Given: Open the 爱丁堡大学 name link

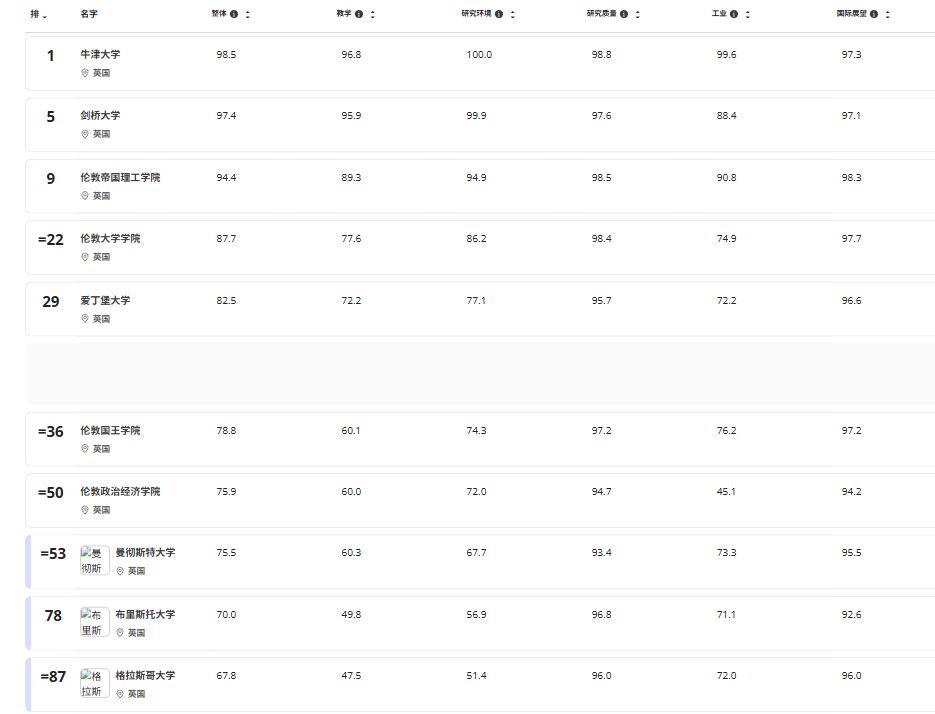Looking at the screenshot, I should (x=105, y=300).
